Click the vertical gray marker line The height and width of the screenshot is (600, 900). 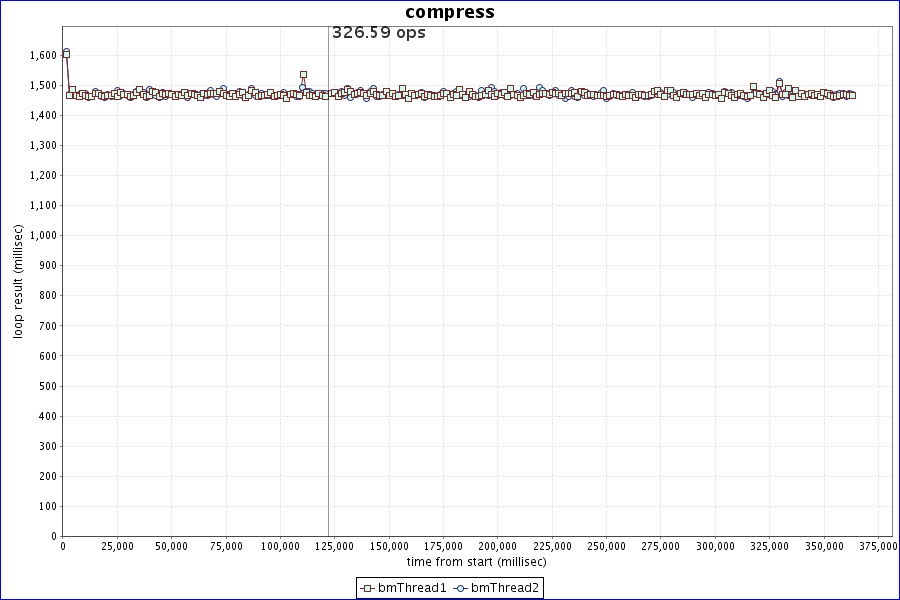pyautogui.click(x=329, y=300)
